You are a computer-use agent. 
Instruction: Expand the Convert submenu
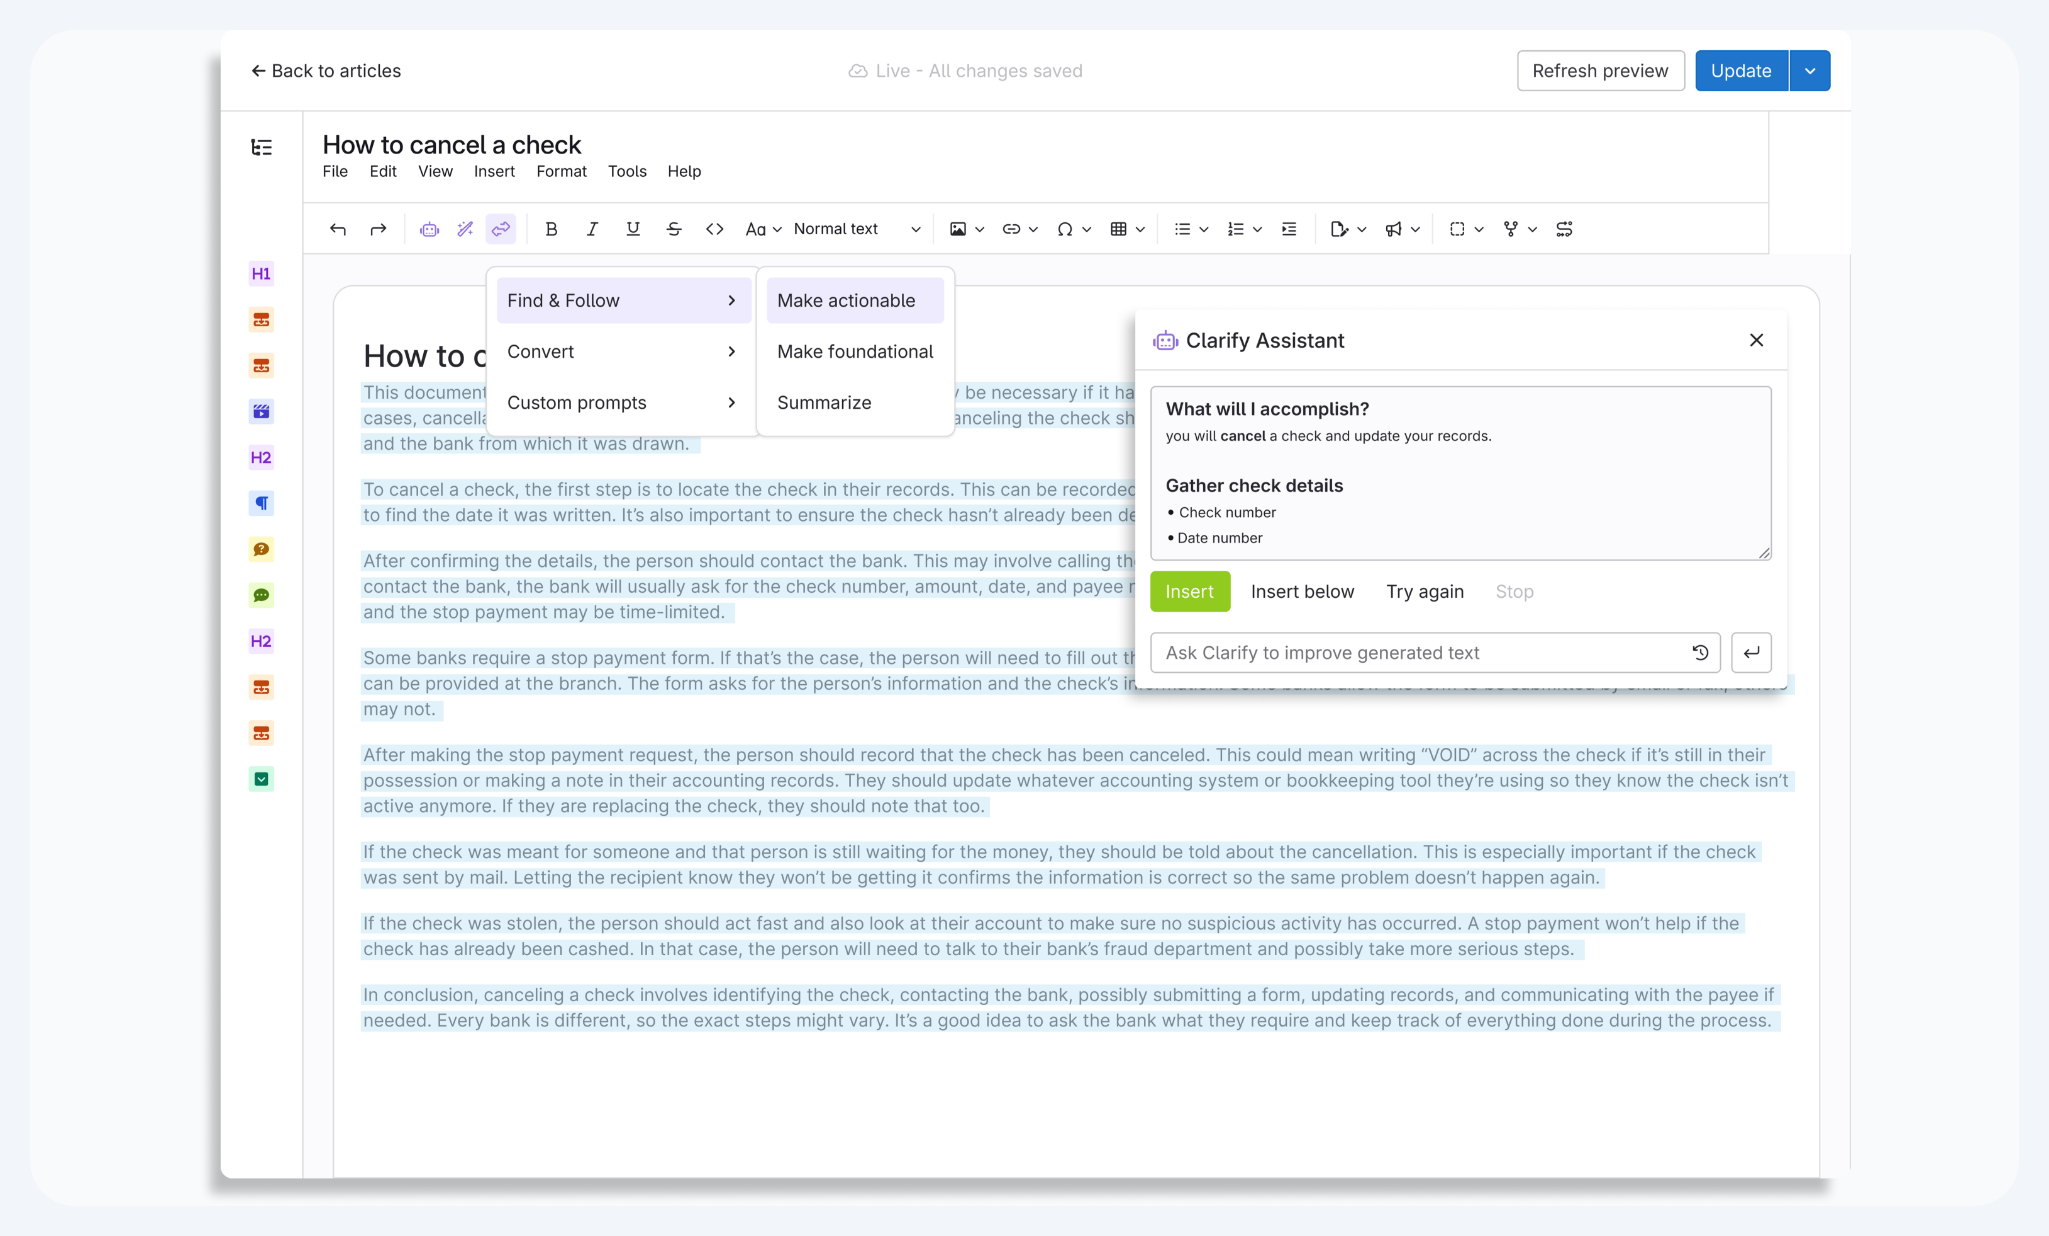click(622, 352)
